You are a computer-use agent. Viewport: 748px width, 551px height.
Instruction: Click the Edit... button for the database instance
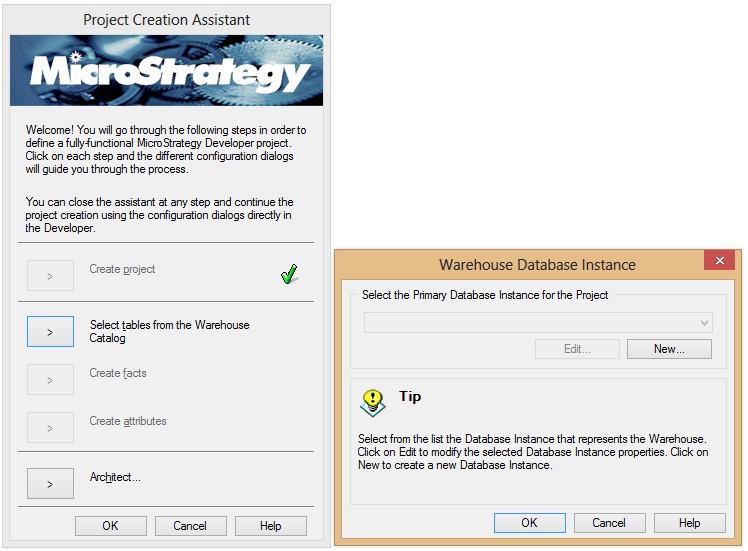tap(577, 349)
